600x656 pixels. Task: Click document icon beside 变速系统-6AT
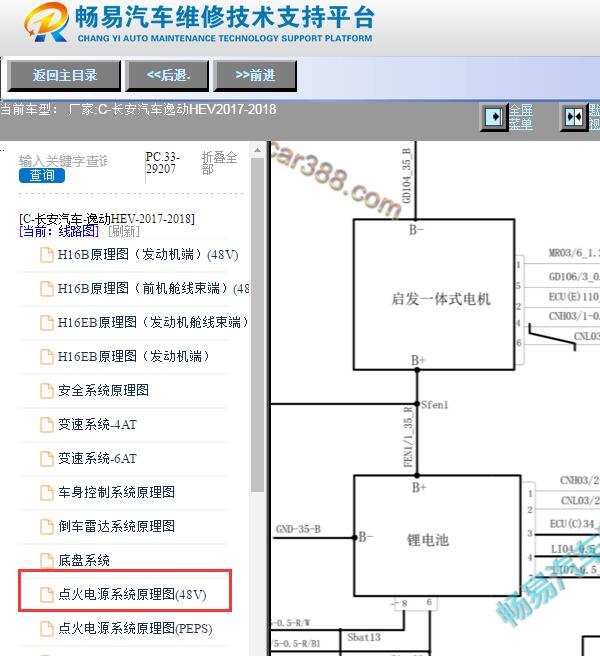point(47,459)
